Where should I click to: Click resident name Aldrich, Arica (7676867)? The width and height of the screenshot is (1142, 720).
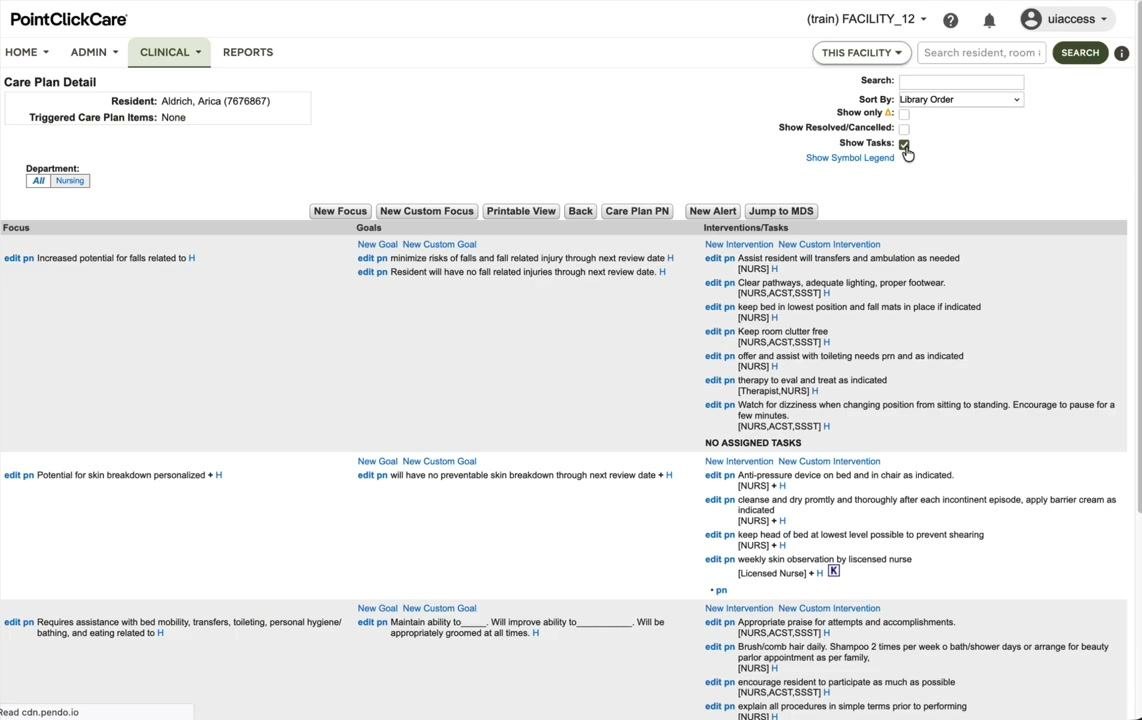[216, 101]
